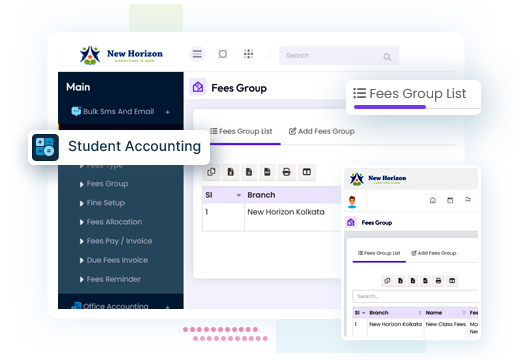Image resolution: width=520 pixels, height=360 pixels.
Task: Click Fees Group page icon in mobile preview
Action: click(351, 222)
